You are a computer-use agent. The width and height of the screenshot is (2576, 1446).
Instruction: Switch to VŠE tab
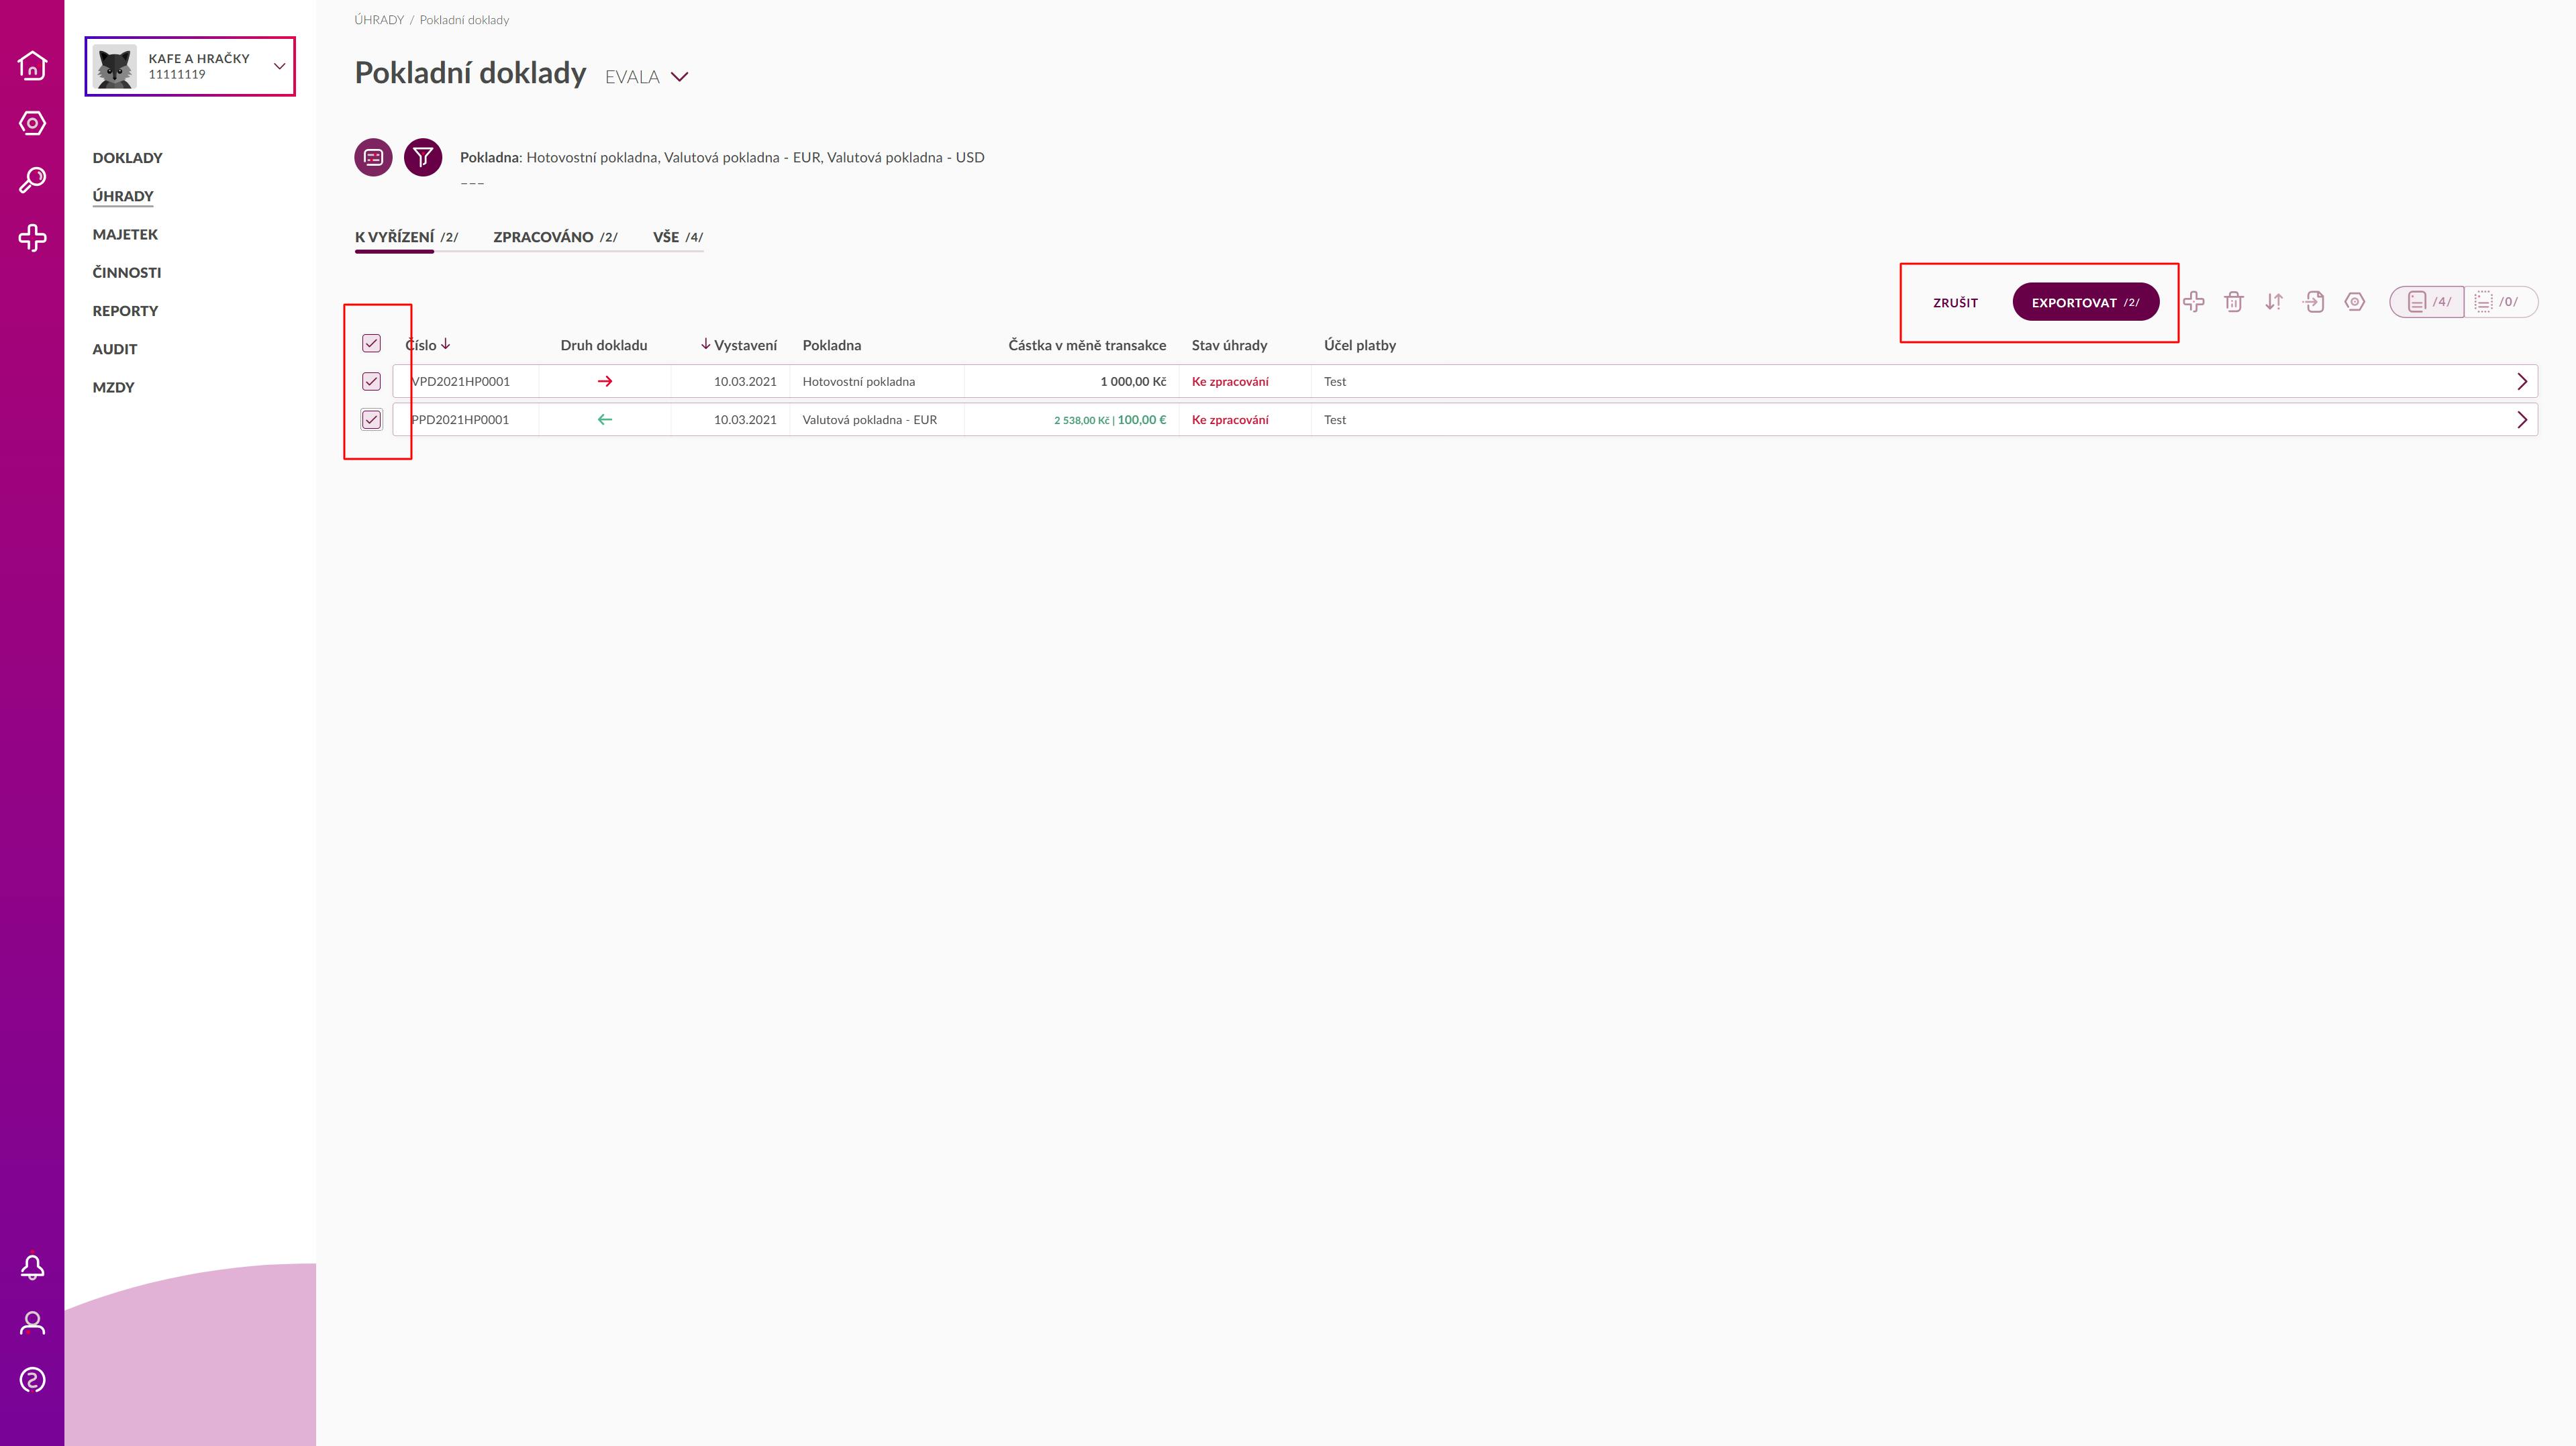[x=678, y=237]
